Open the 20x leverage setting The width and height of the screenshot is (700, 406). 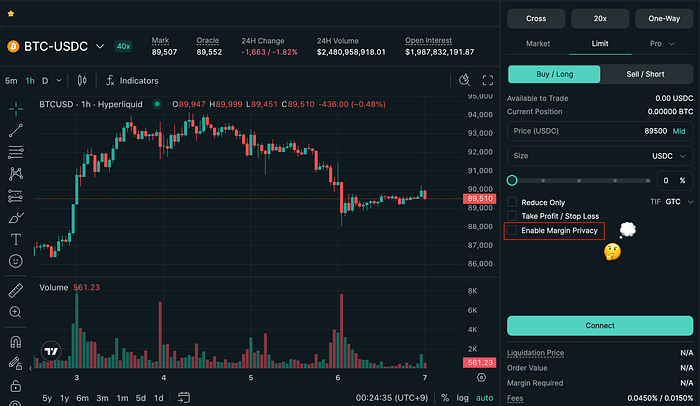[600, 18]
